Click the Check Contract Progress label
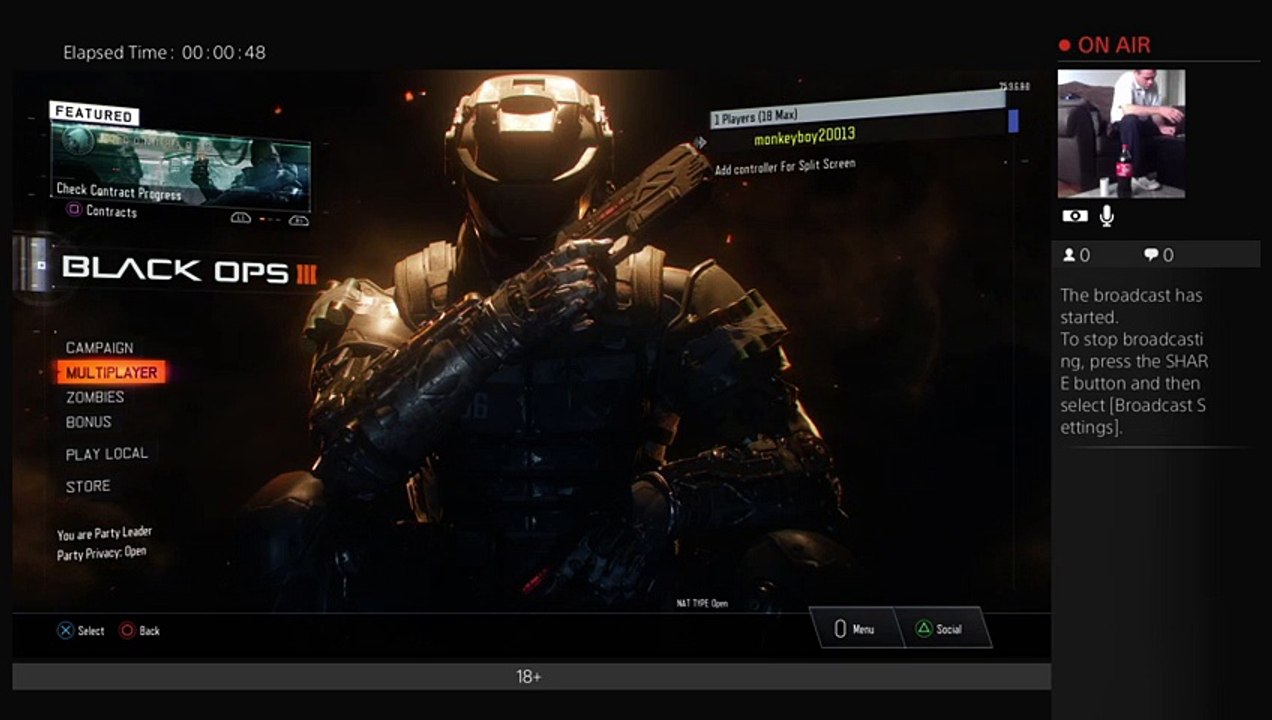This screenshot has width=1272, height=720. click(x=119, y=190)
